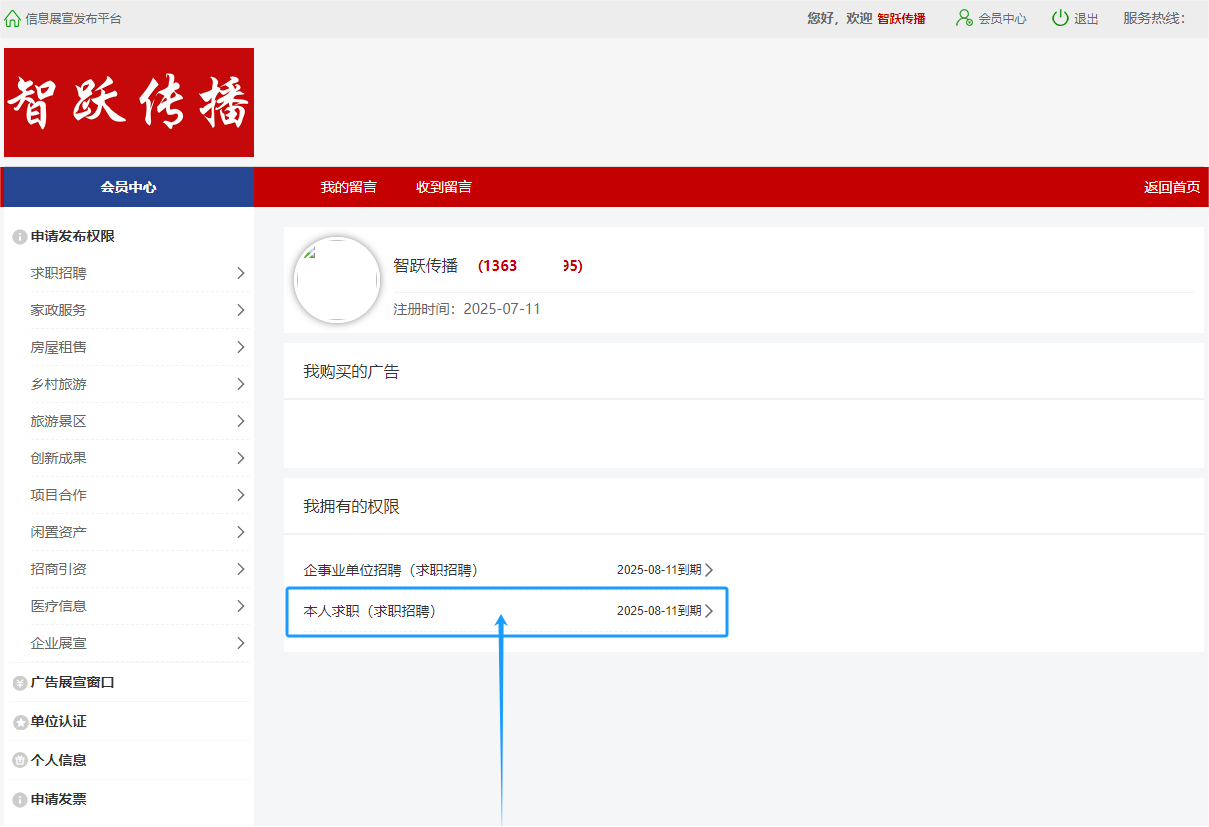
Task: Click 退出 to log out
Action: click(1086, 19)
